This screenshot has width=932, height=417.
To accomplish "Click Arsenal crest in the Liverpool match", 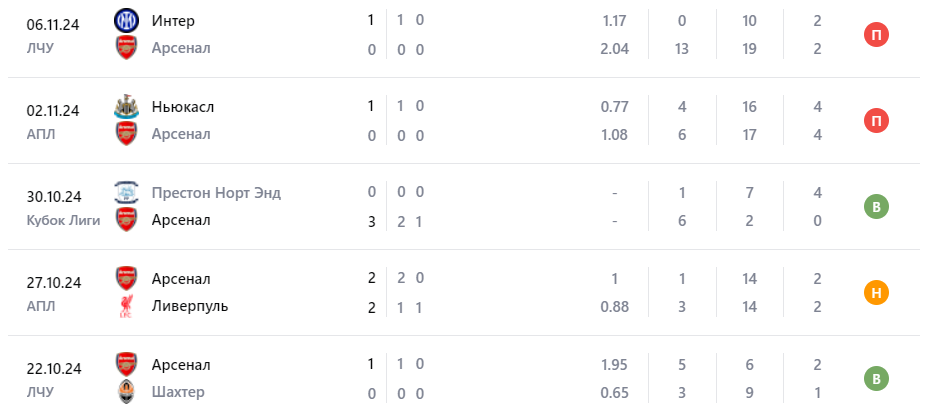I will coord(126,278).
